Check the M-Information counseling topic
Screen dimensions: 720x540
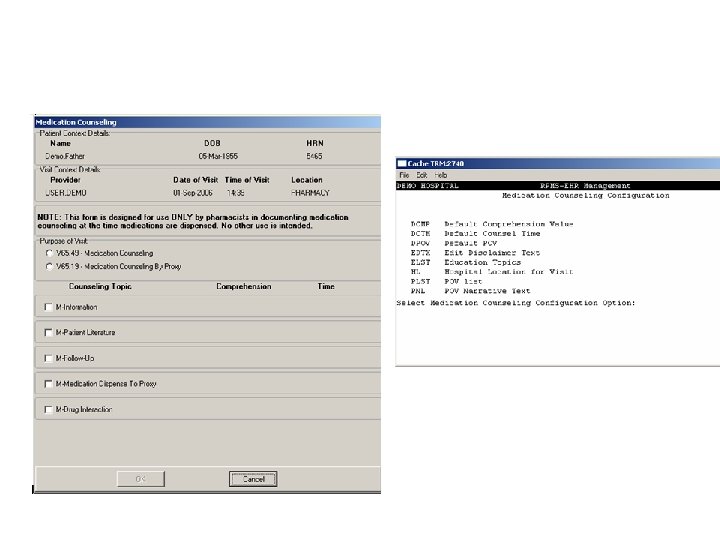pyautogui.click(x=48, y=307)
